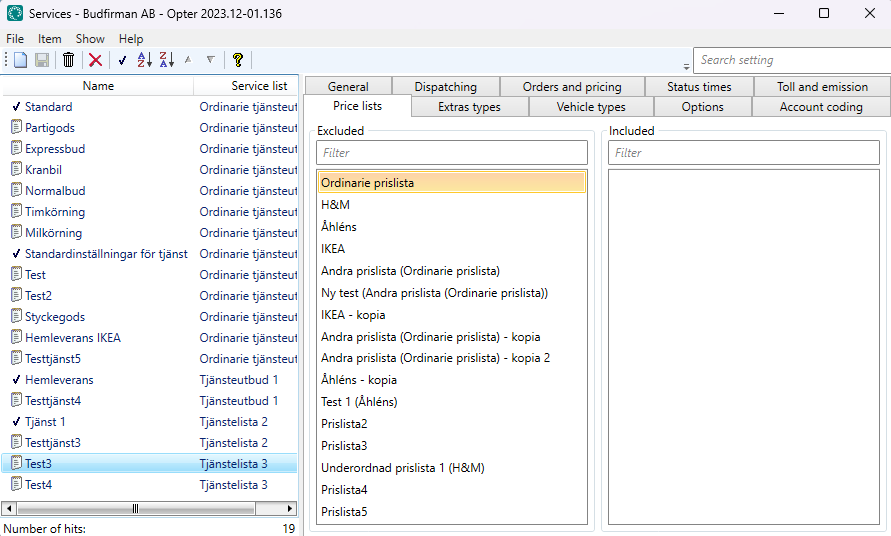The width and height of the screenshot is (891, 536).
Task: Click the red X toolbar icon
Action: (x=95, y=60)
